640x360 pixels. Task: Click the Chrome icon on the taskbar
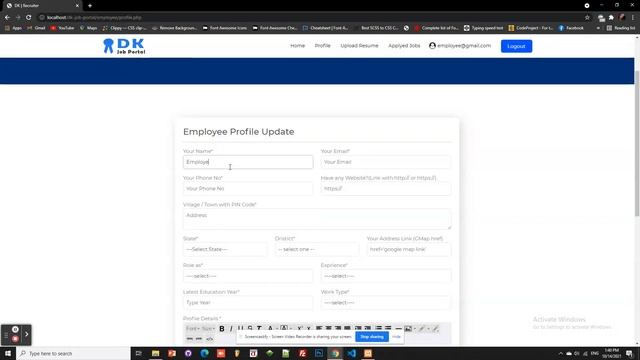pos(335,353)
